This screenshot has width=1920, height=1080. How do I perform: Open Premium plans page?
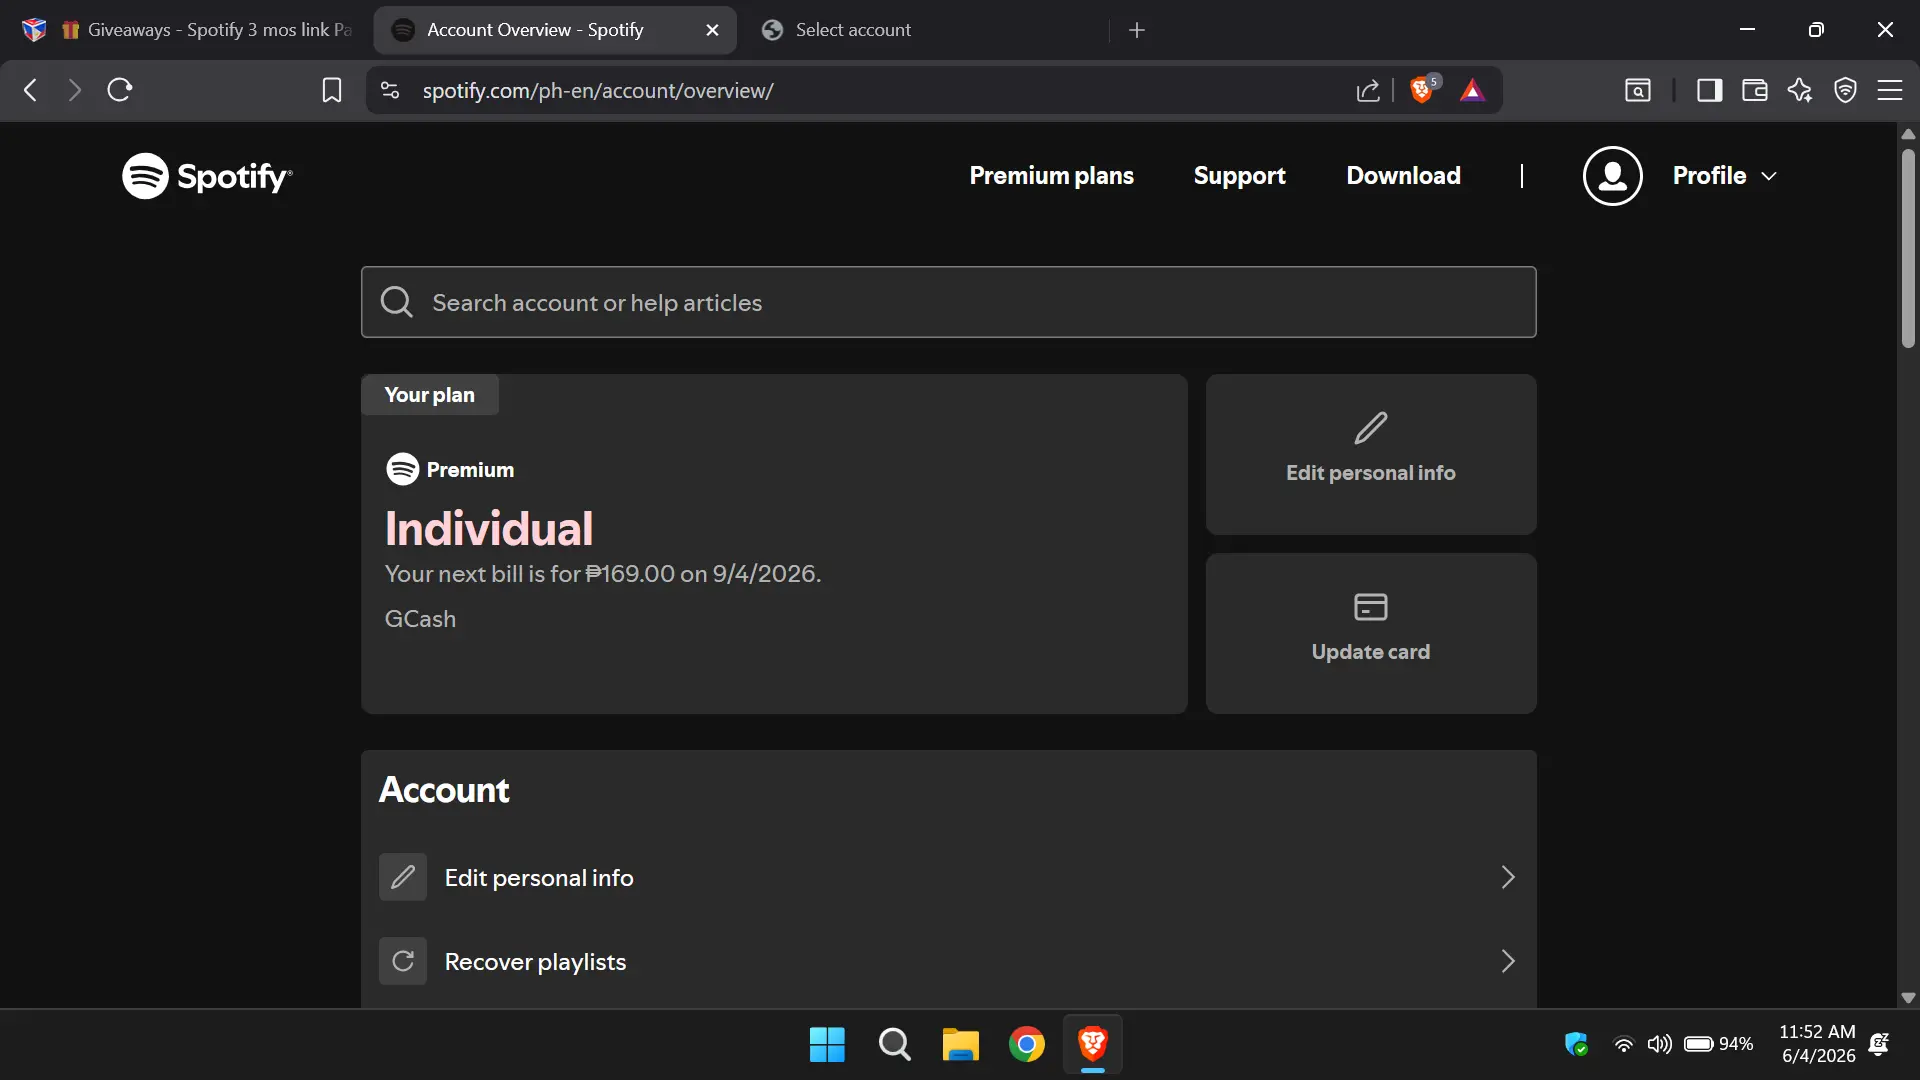pos(1051,176)
